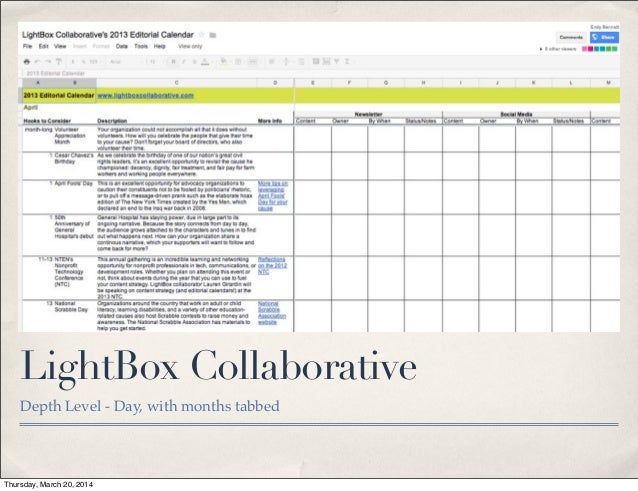638x491 pixels.
Task: Click the print icon in the toolbar
Action: (x=27, y=61)
